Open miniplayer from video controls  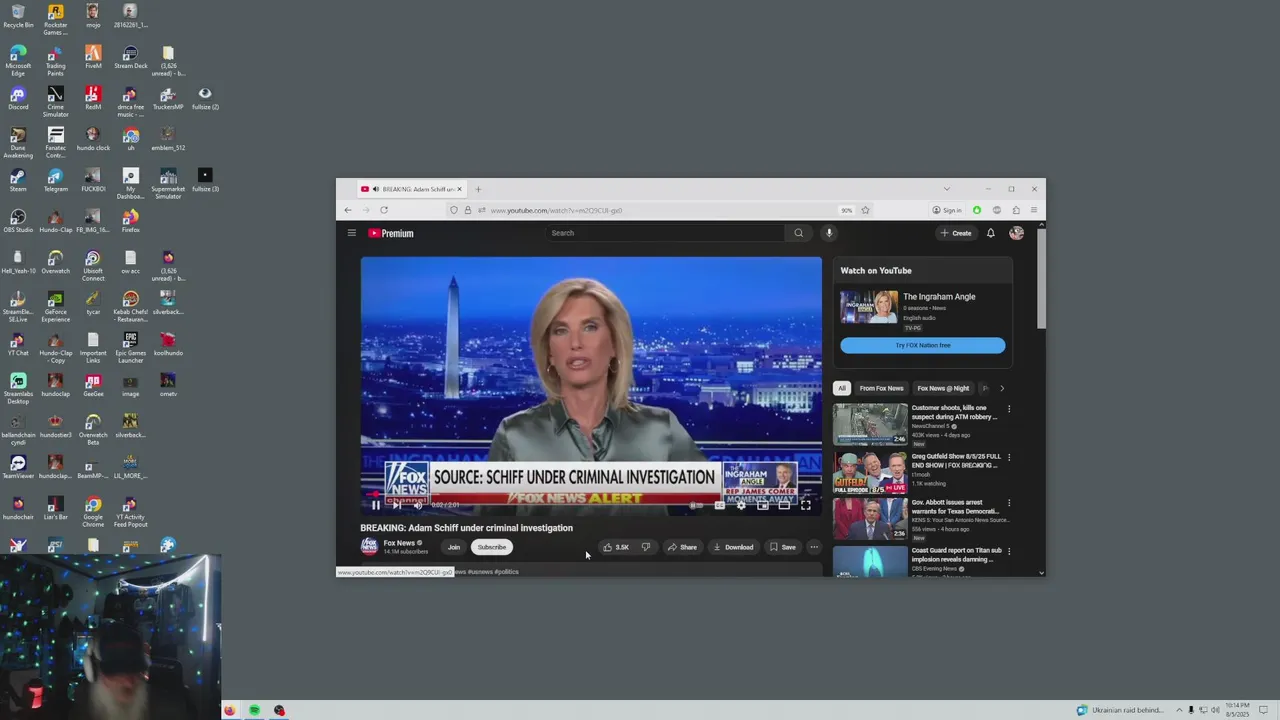click(x=762, y=505)
